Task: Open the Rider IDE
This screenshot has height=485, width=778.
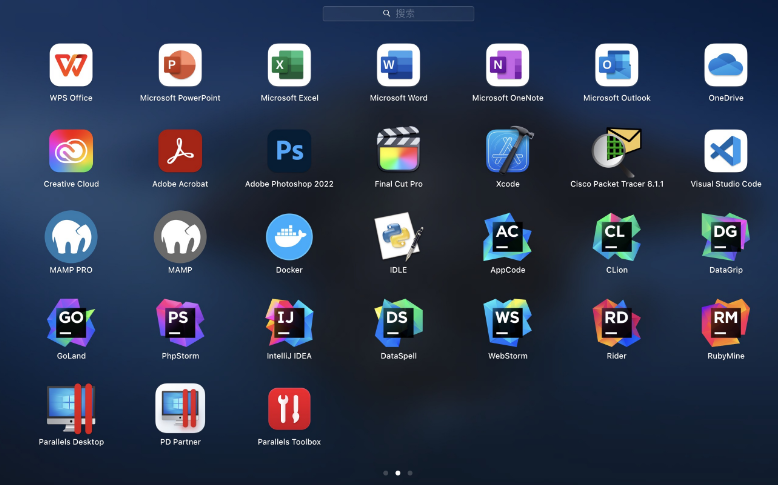Action: [x=617, y=323]
